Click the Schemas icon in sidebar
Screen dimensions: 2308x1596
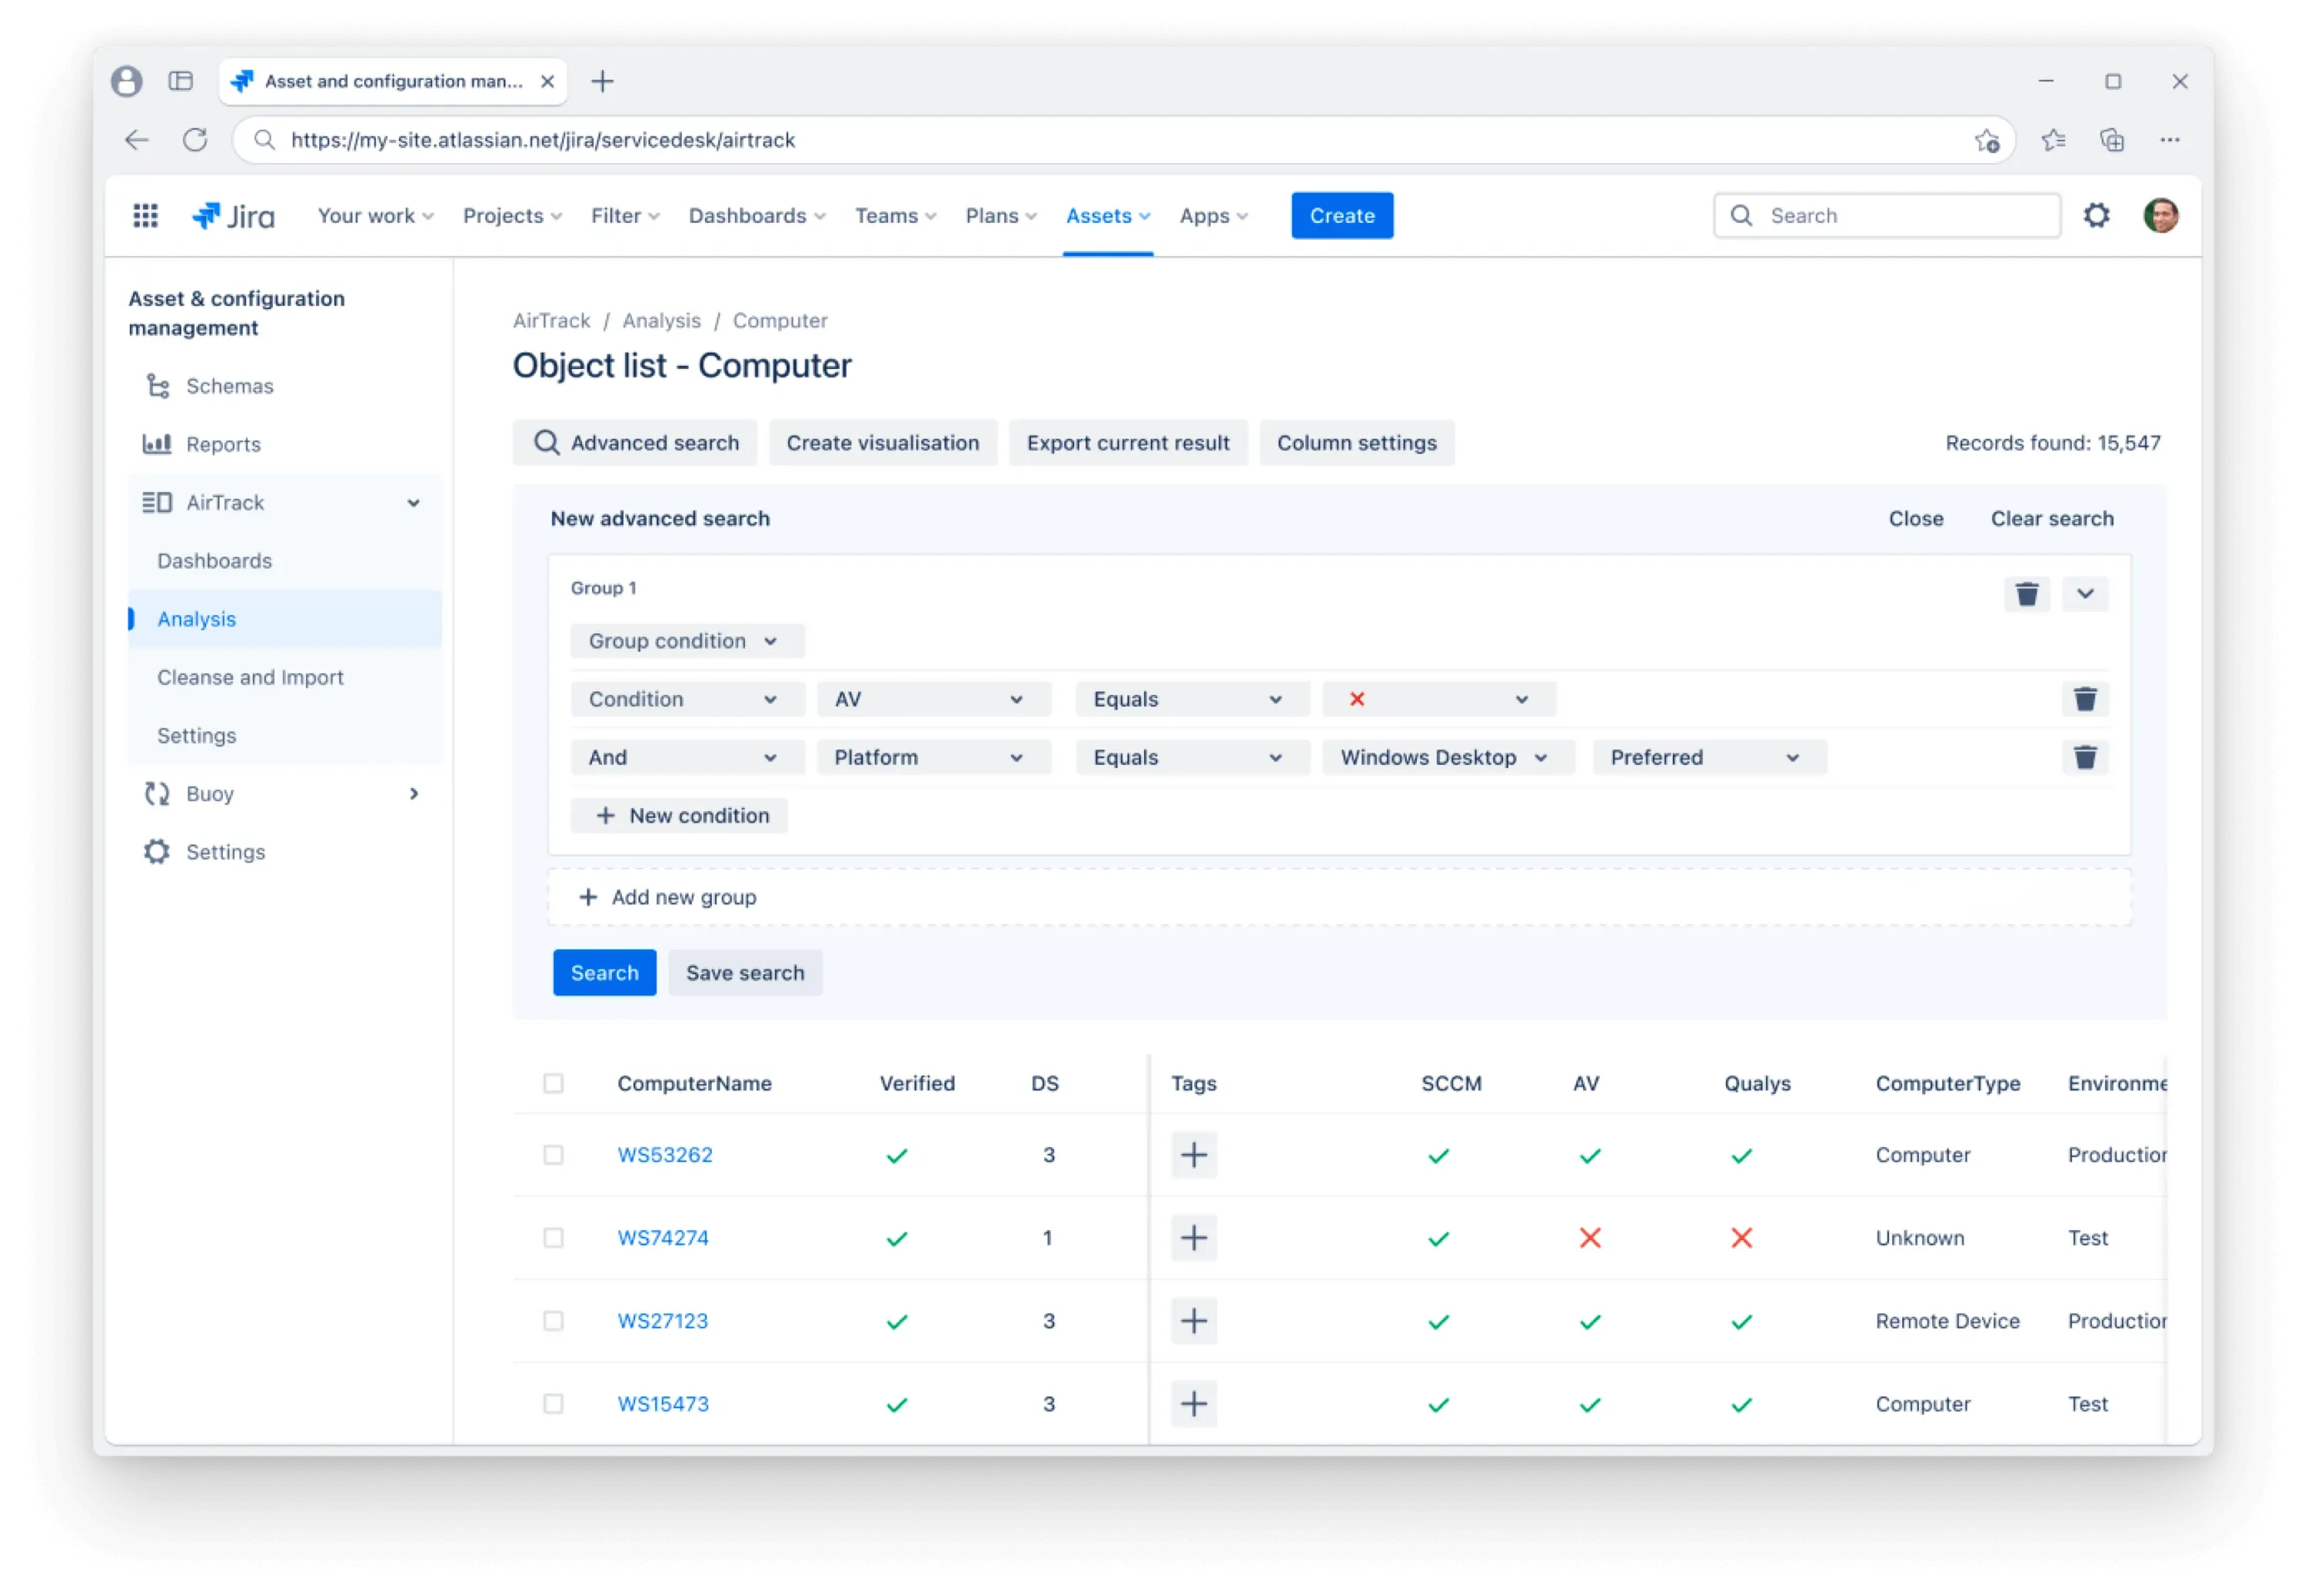[157, 385]
